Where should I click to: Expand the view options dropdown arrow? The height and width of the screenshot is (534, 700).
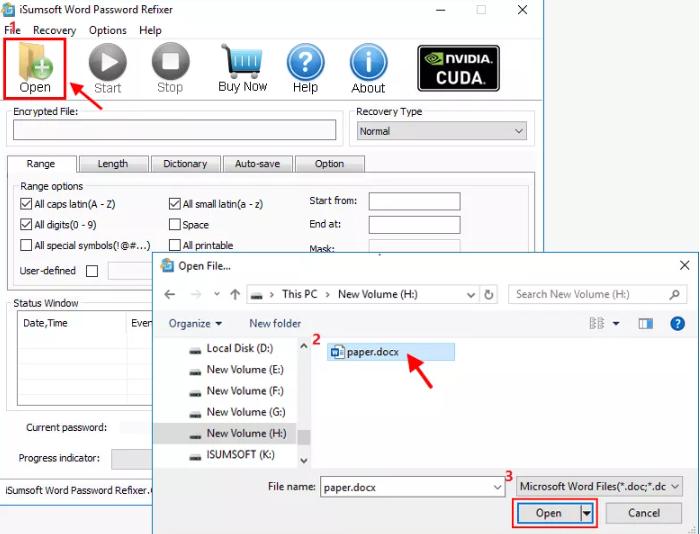[616, 323]
